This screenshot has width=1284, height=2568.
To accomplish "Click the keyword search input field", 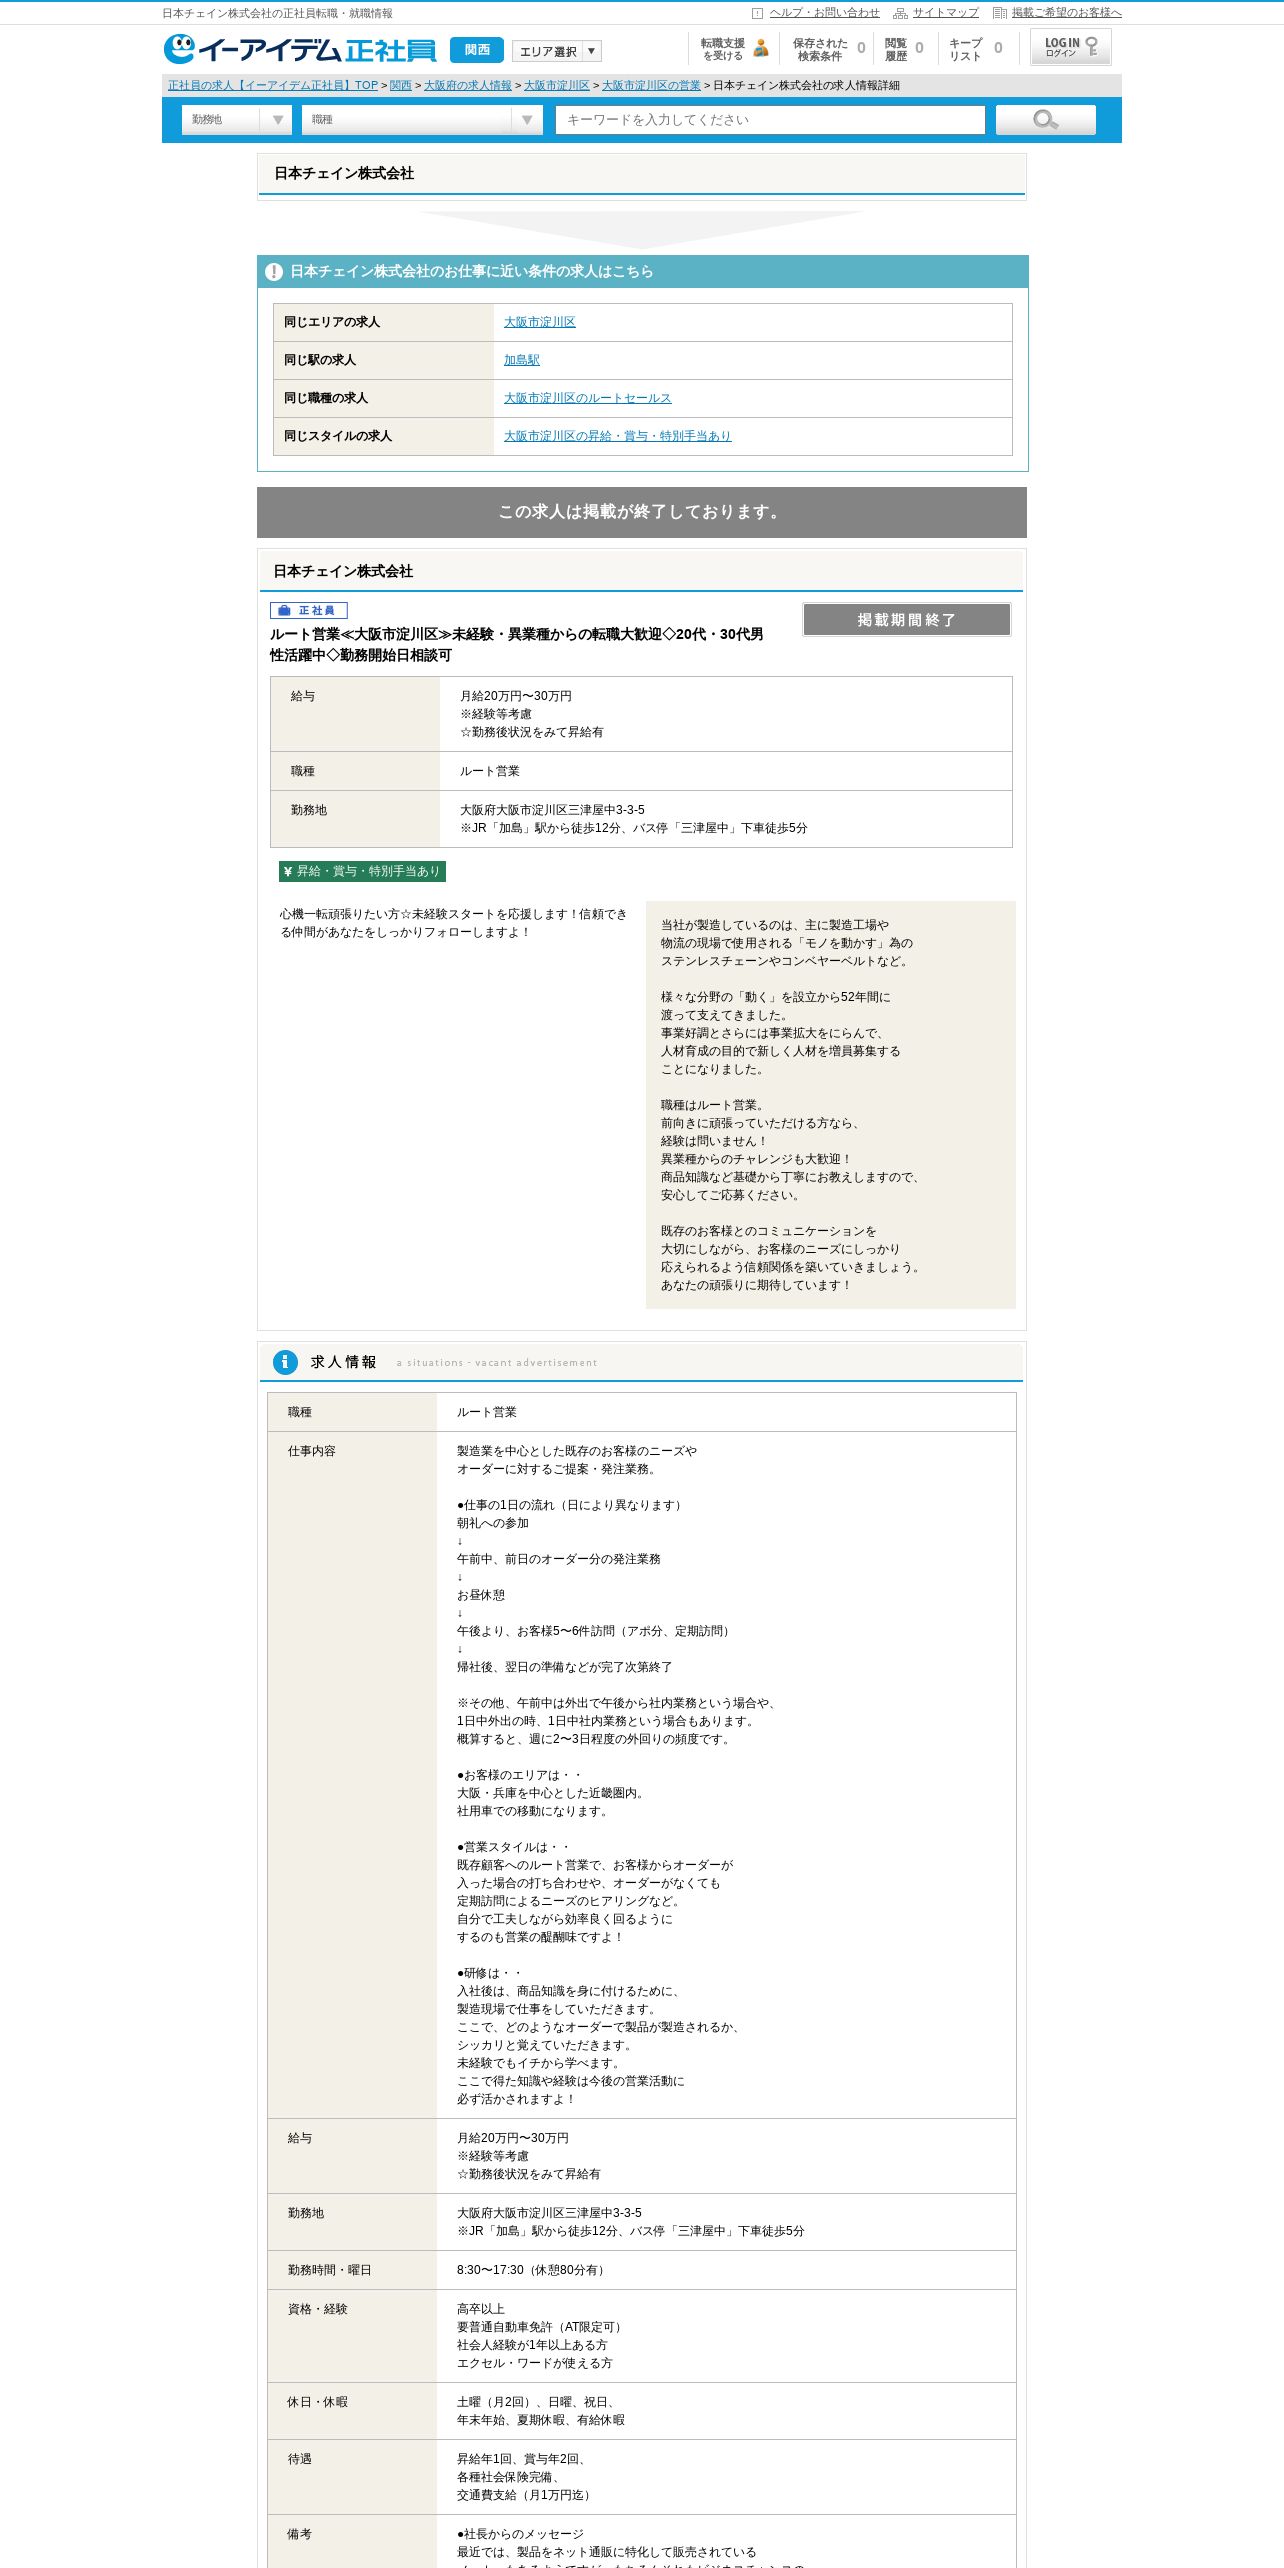I will click(x=770, y=120).
